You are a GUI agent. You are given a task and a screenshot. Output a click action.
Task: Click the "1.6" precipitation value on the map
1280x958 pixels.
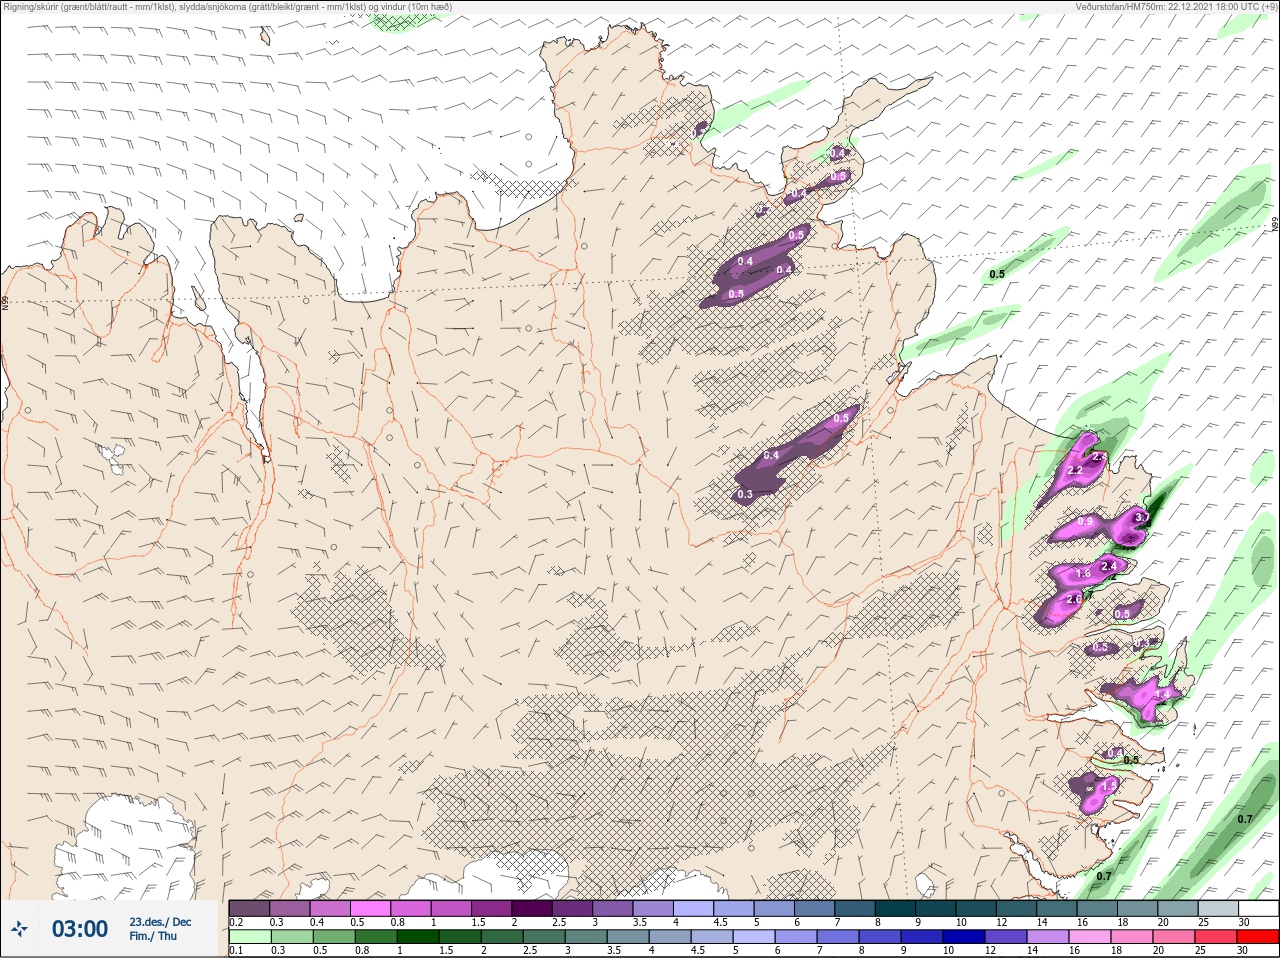(1083, 574)
